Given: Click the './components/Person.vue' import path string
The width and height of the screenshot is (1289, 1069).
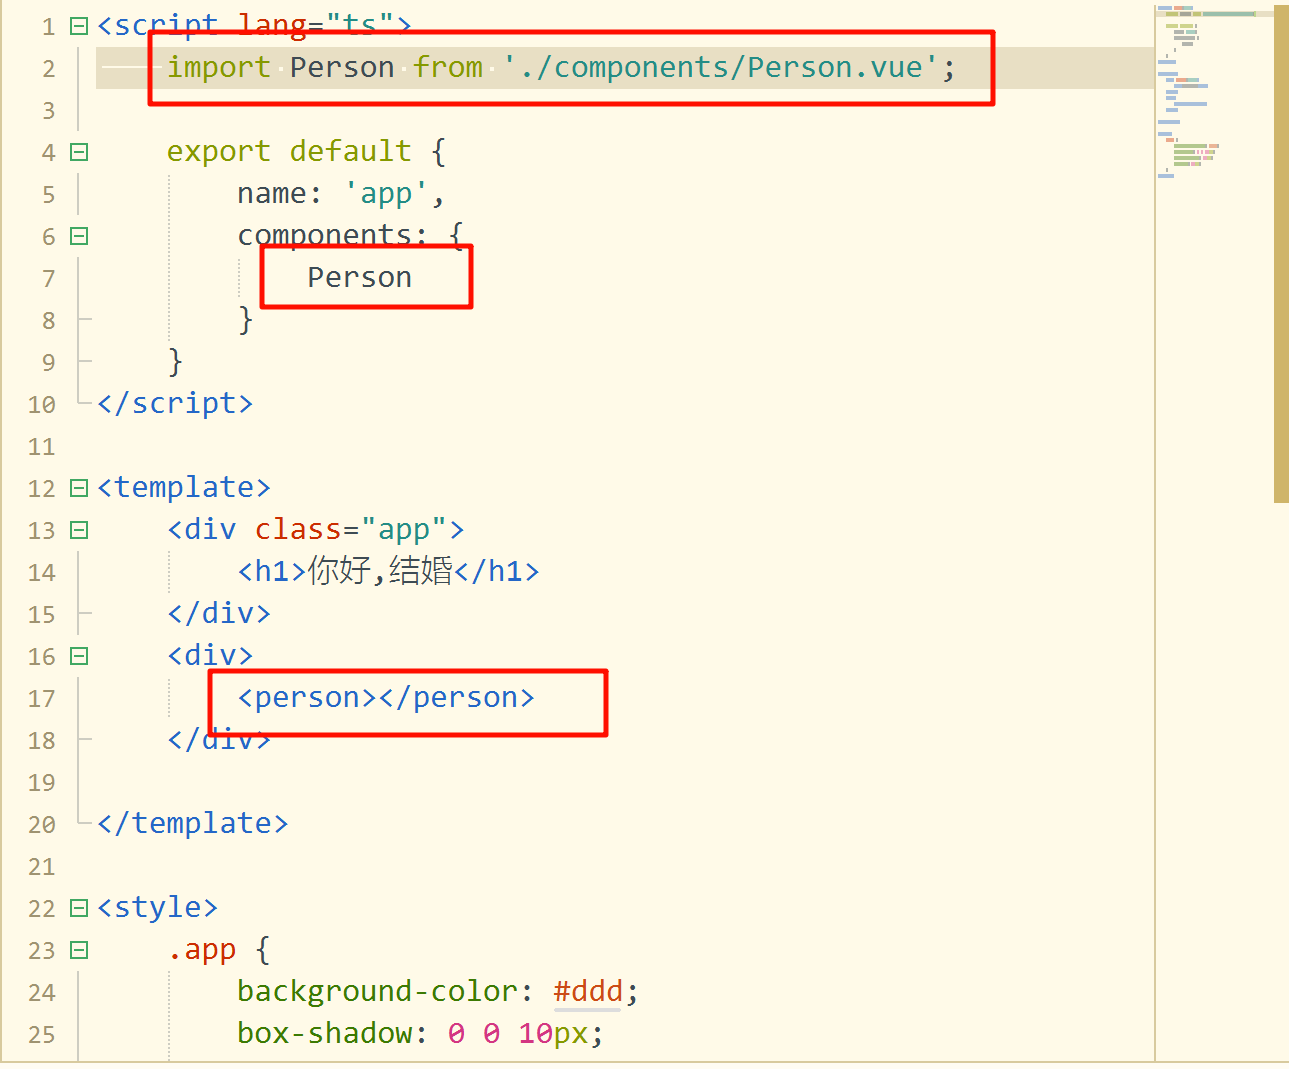Looking at the screenshot, I should [720, 68].
